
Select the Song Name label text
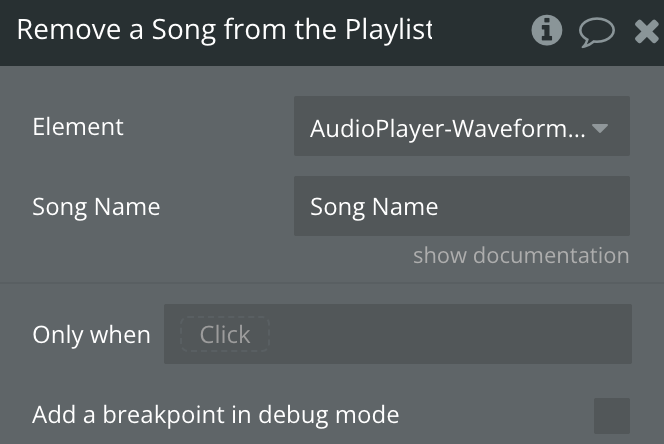(96, 207)
